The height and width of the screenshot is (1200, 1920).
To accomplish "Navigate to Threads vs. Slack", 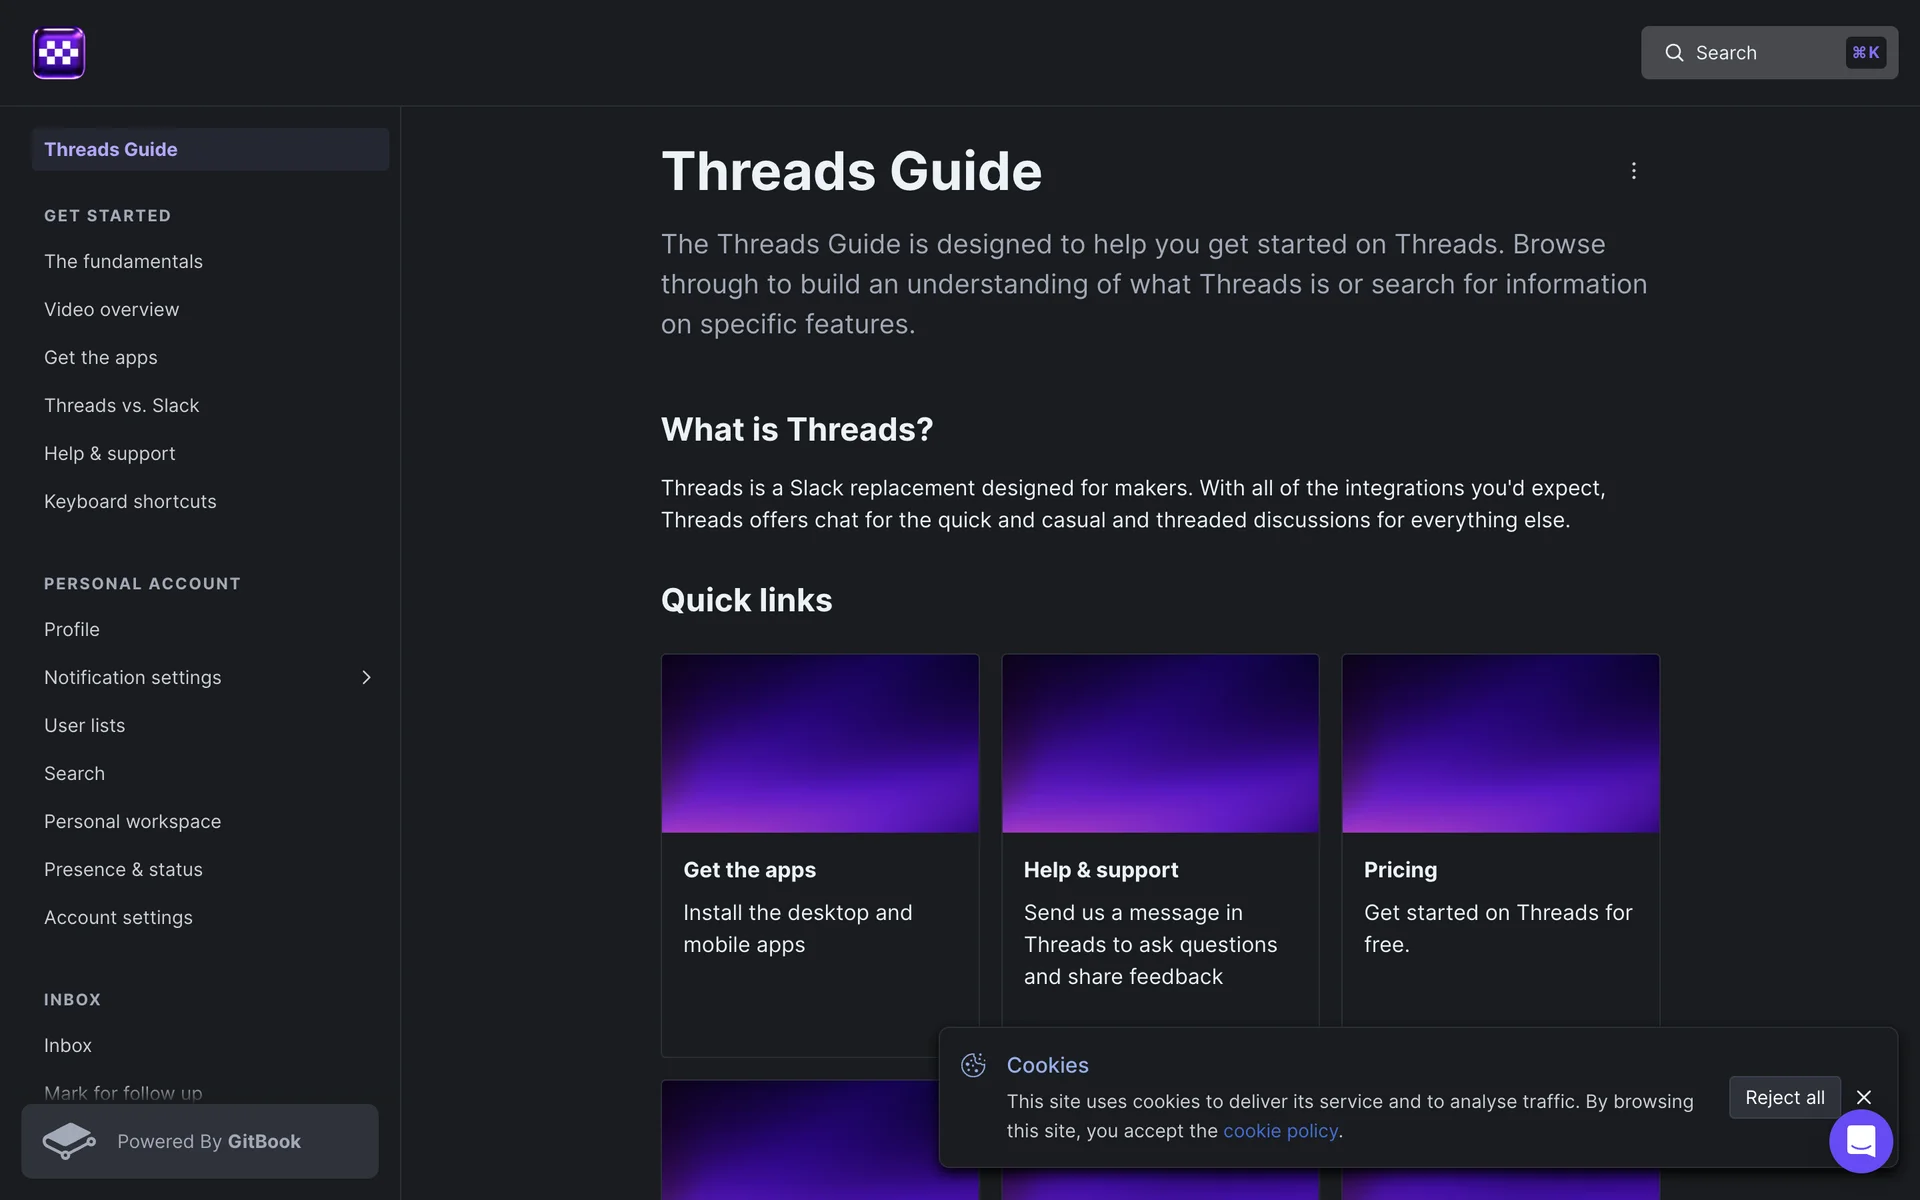I will [x=121, y=405].
